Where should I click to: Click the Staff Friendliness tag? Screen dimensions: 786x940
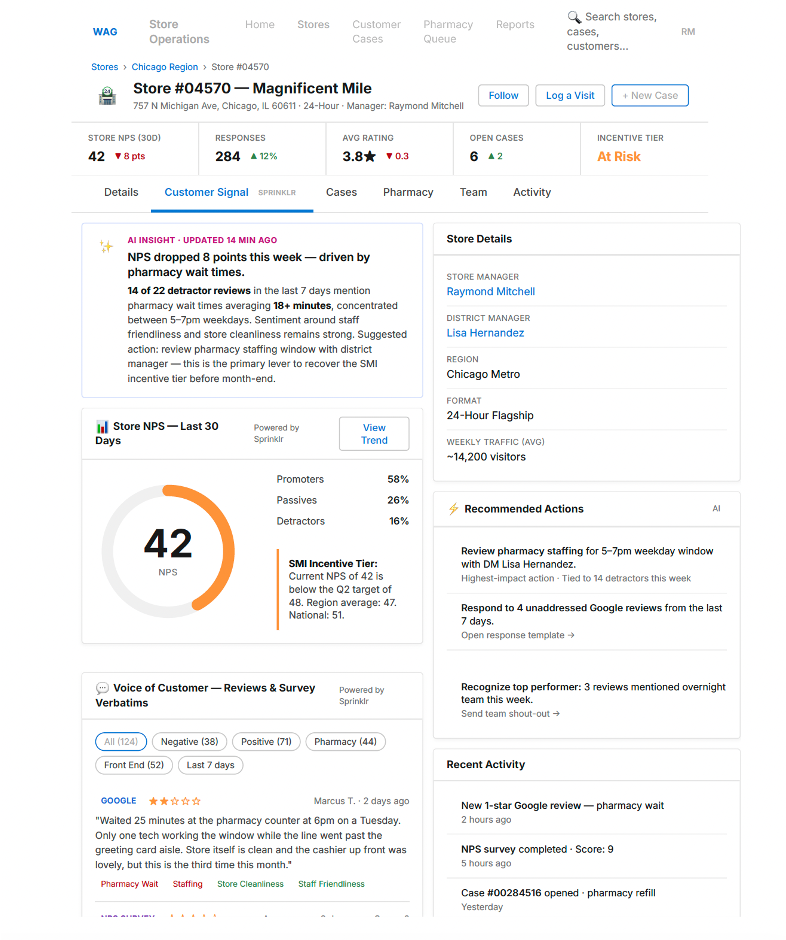[x=331, y=884]
